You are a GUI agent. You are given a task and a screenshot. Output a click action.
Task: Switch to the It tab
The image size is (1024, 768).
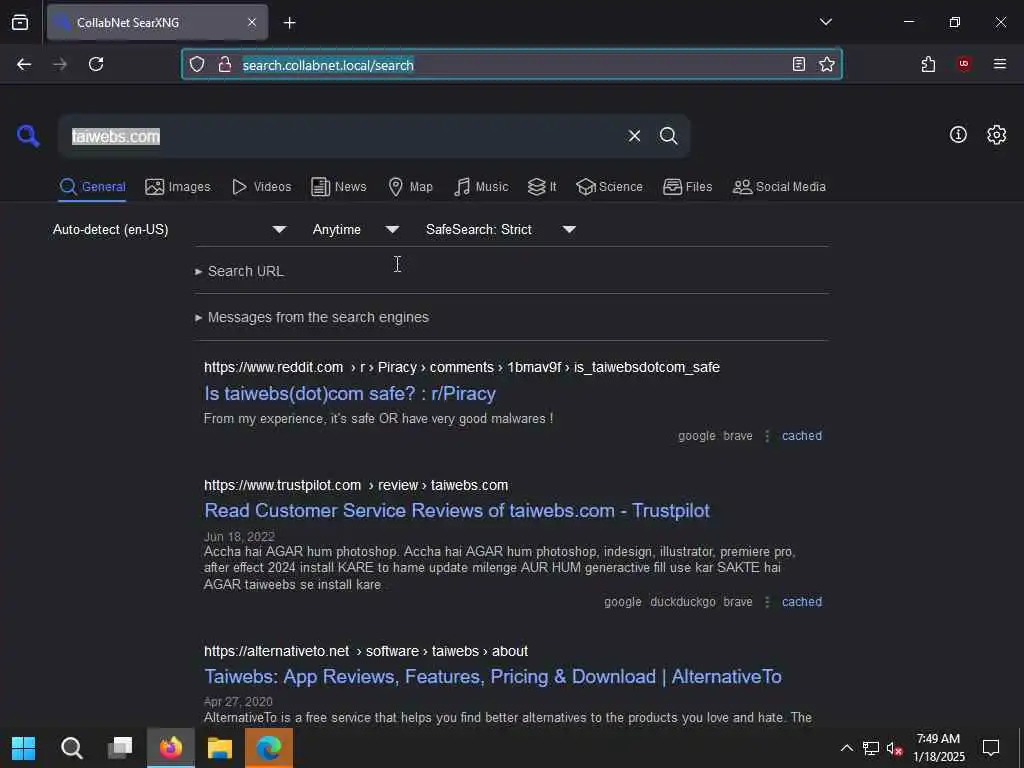[x=541, y=187]
